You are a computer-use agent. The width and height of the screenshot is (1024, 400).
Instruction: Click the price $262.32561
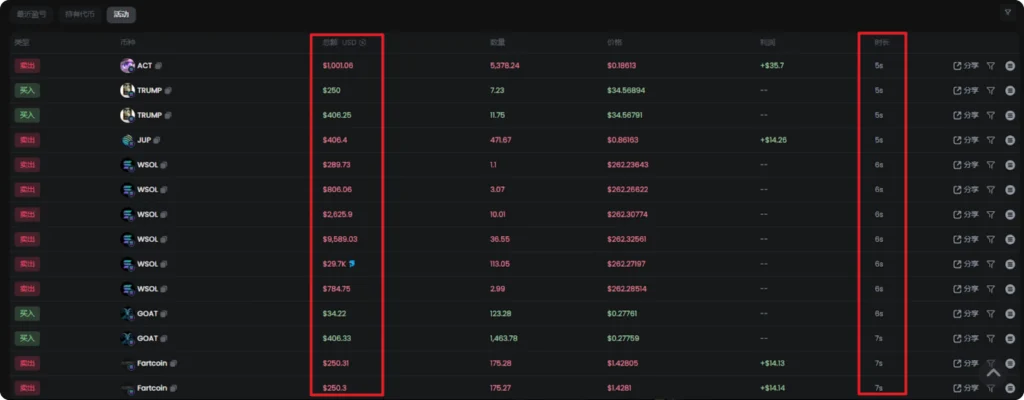(628, 240)
